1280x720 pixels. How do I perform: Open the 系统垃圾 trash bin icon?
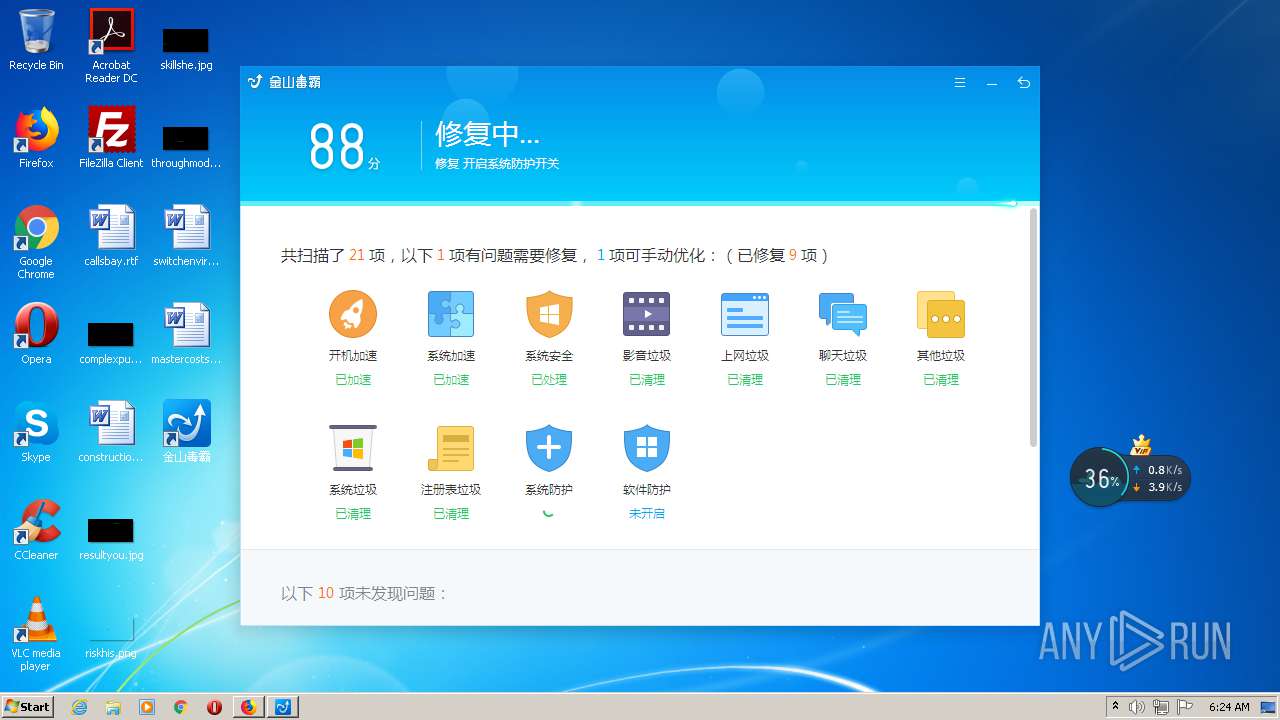pos(353,448)
